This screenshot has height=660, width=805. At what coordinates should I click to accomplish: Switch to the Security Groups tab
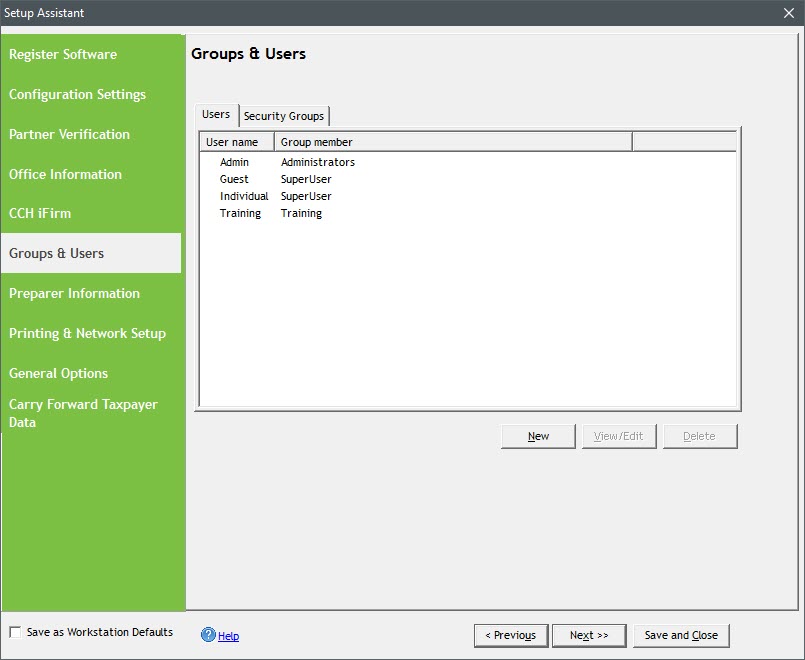284,116
